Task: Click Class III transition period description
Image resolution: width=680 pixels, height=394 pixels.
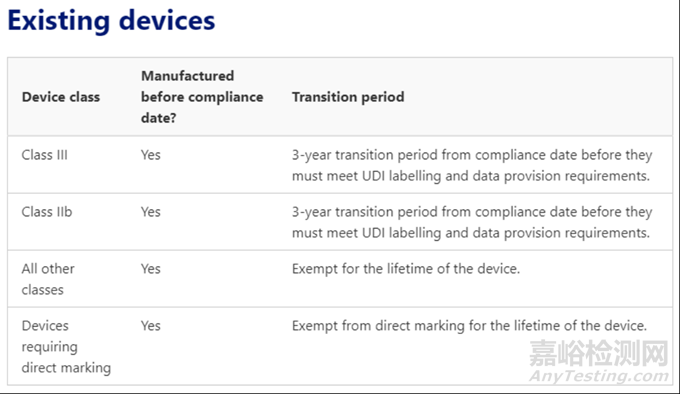Action: pyautogui.click(x=472, y=165)
